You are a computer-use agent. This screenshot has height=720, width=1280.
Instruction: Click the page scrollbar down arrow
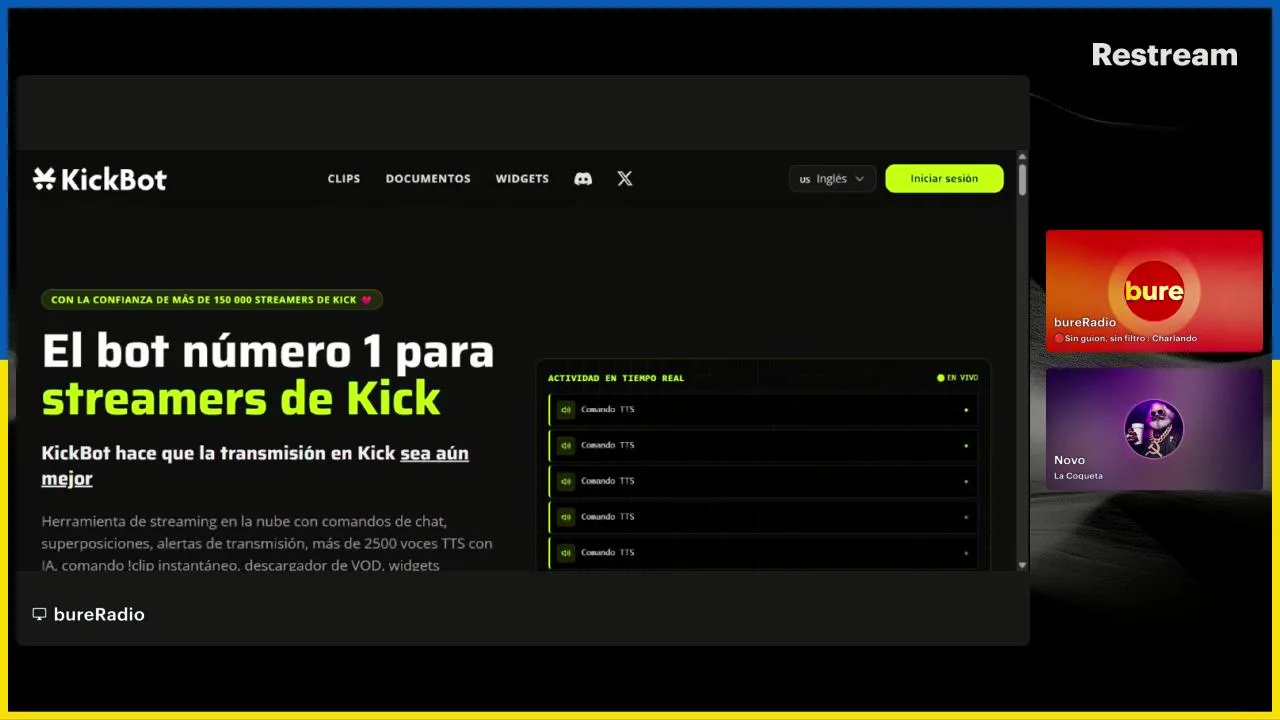1022,565
